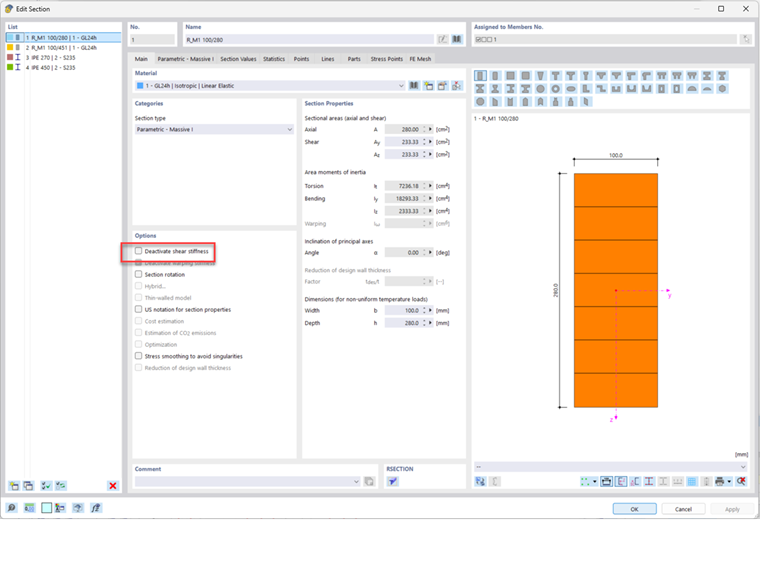Select the Z-shaped section icon
Viewport: 760px width, 570px height.
click(601, 89)
